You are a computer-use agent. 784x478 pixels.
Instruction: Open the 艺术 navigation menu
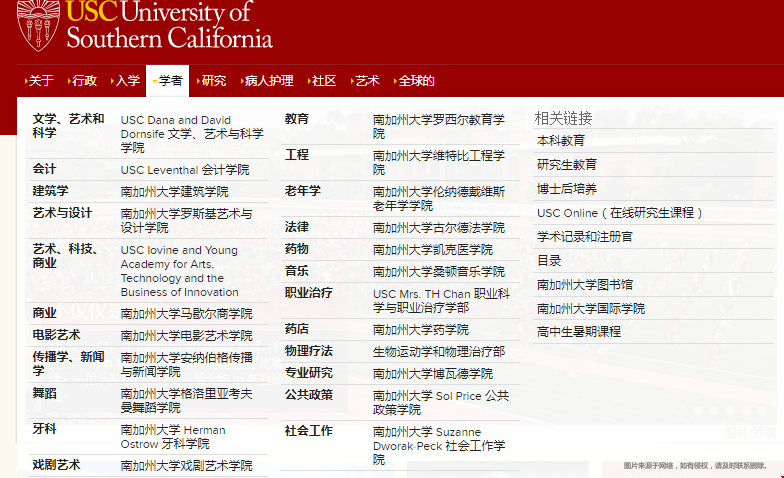click(x=365, y=80)
